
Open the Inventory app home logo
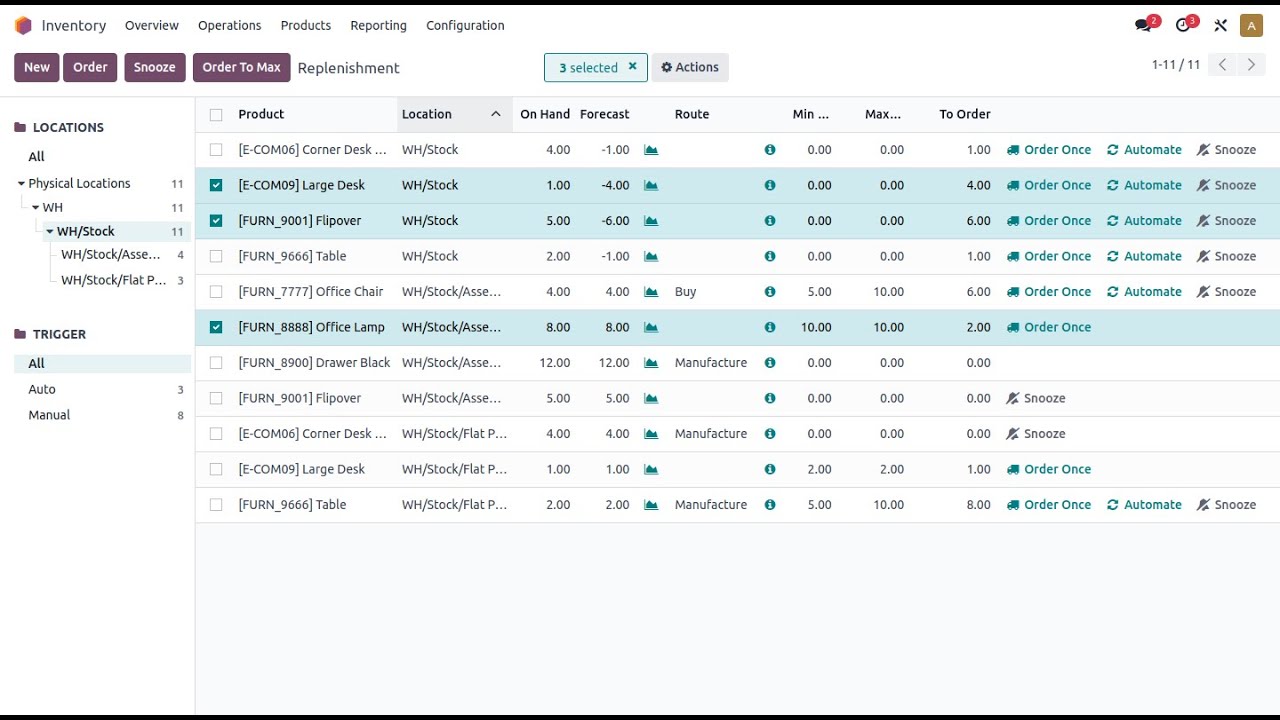pos(23,25)
